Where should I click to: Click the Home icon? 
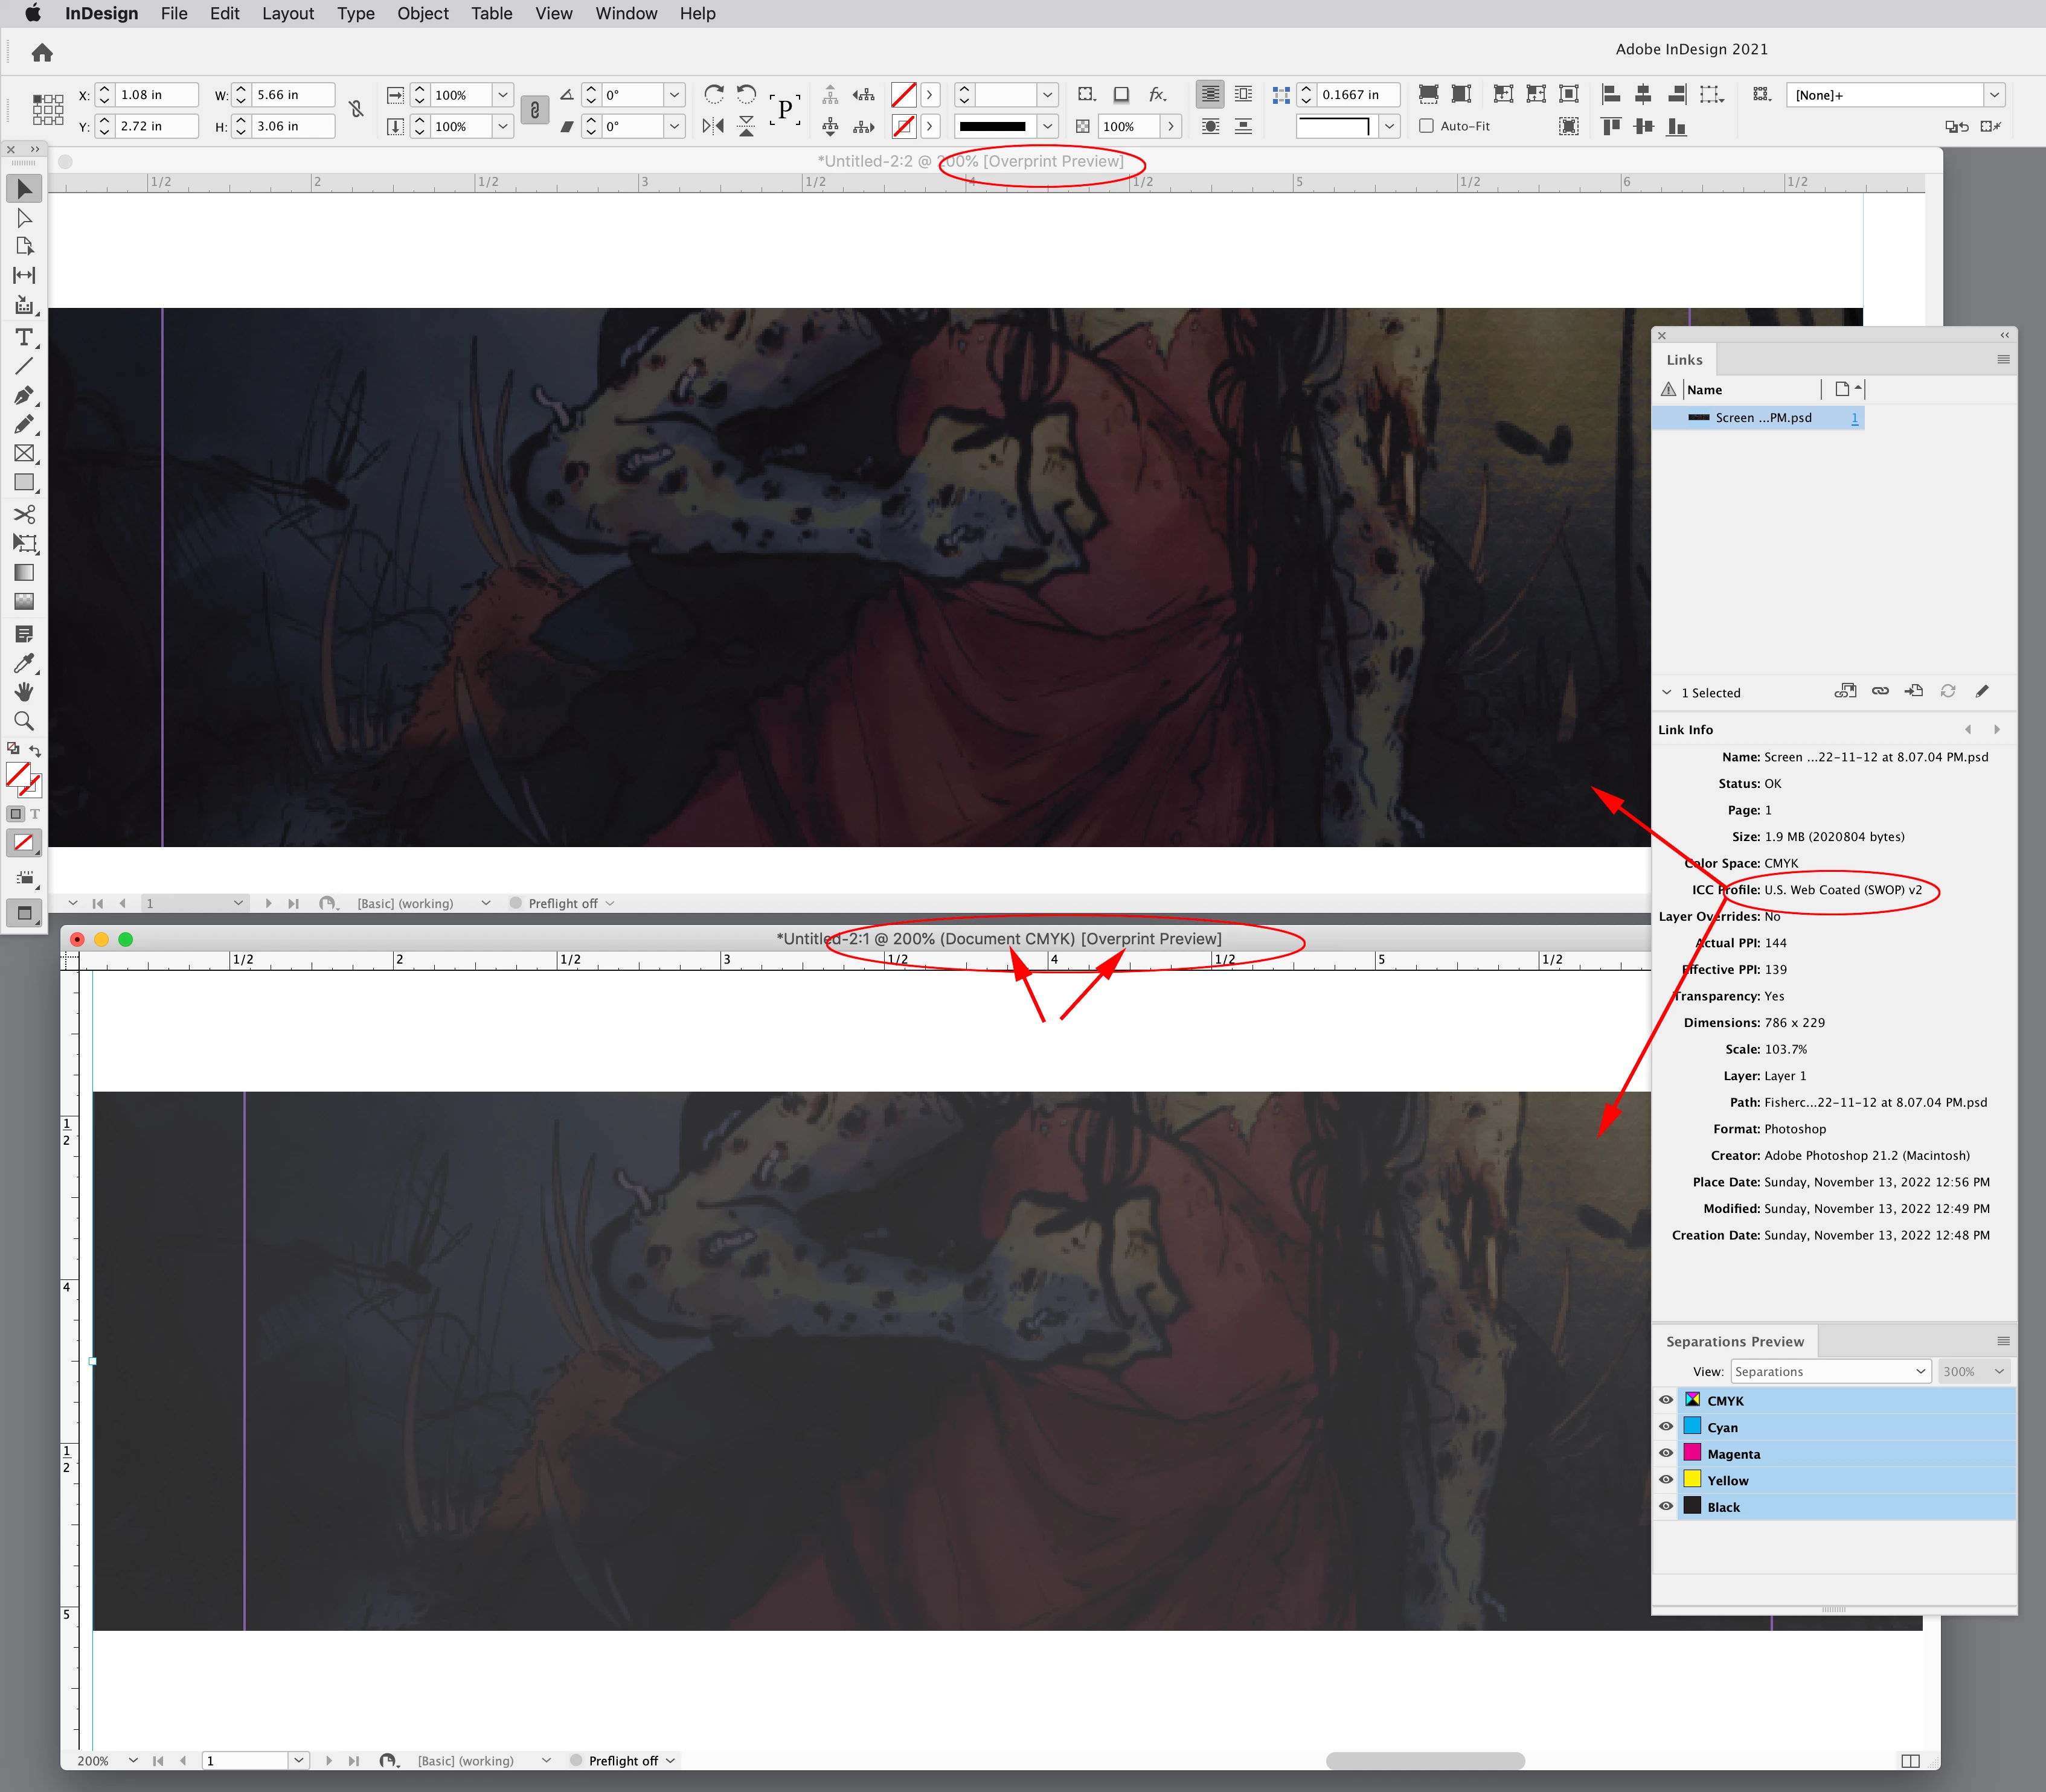tap(42, 52)
